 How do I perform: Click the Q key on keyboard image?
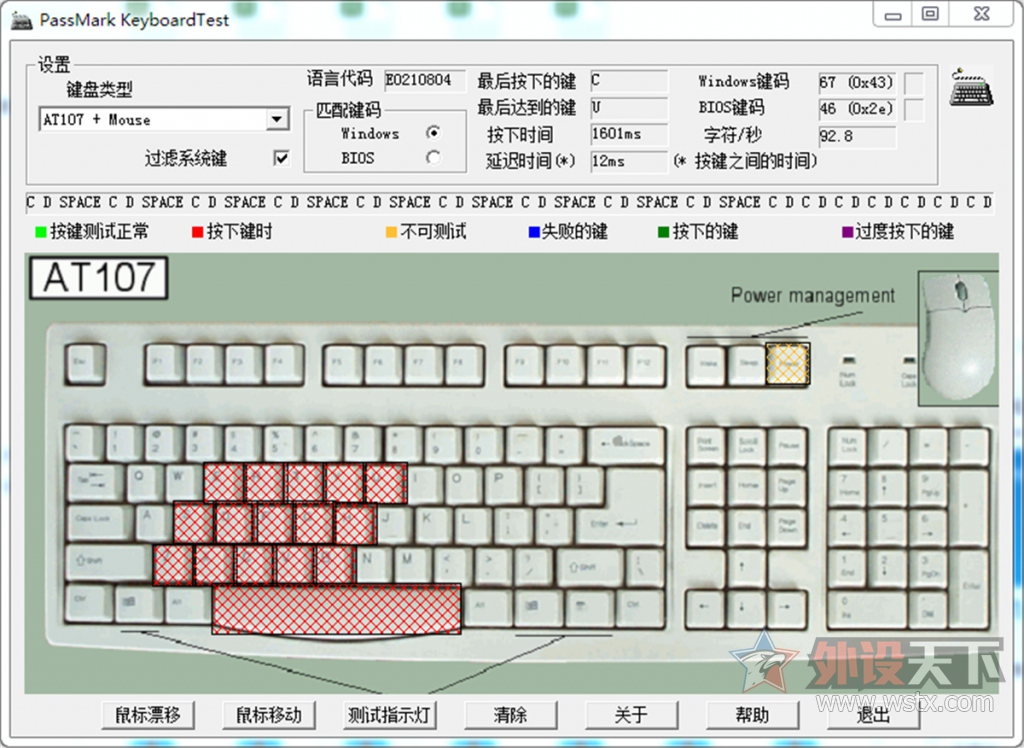coord(144,483)
